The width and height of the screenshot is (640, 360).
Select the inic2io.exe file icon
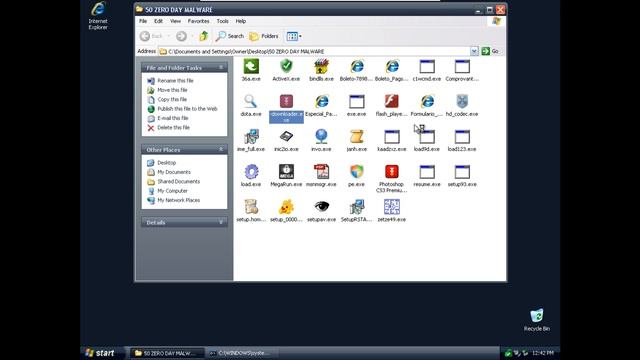(286, 137)
